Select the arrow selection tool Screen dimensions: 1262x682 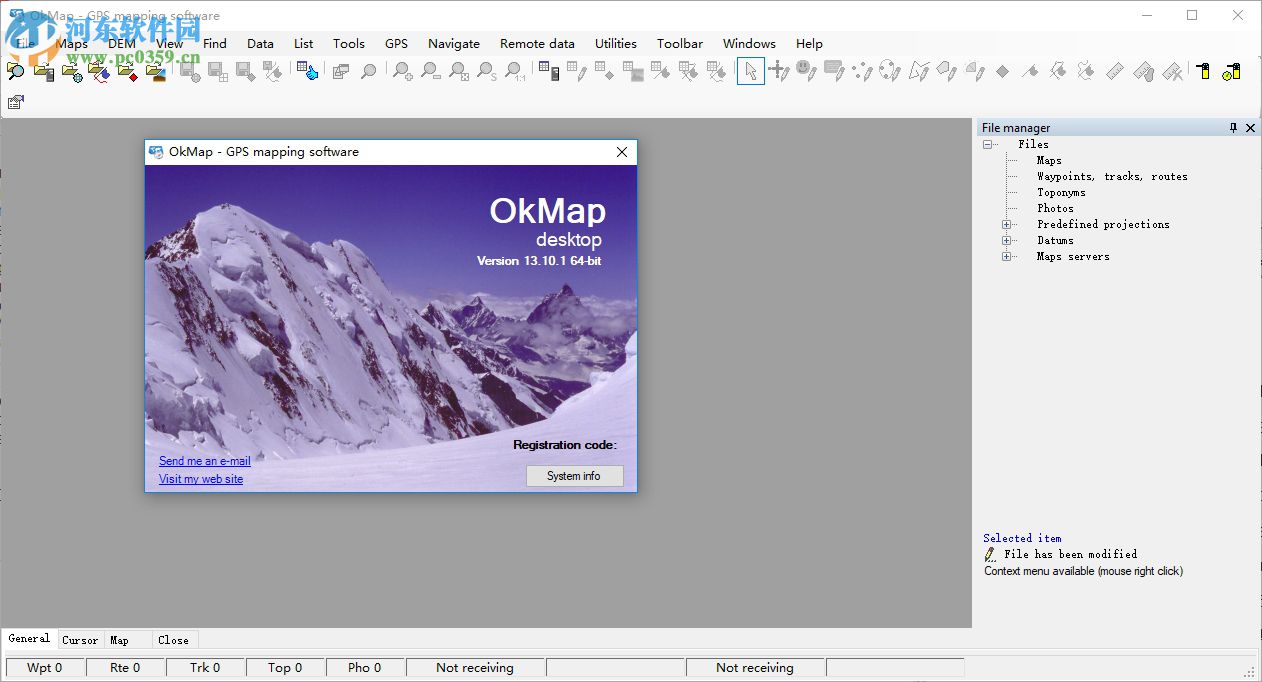tap(751, 71)
